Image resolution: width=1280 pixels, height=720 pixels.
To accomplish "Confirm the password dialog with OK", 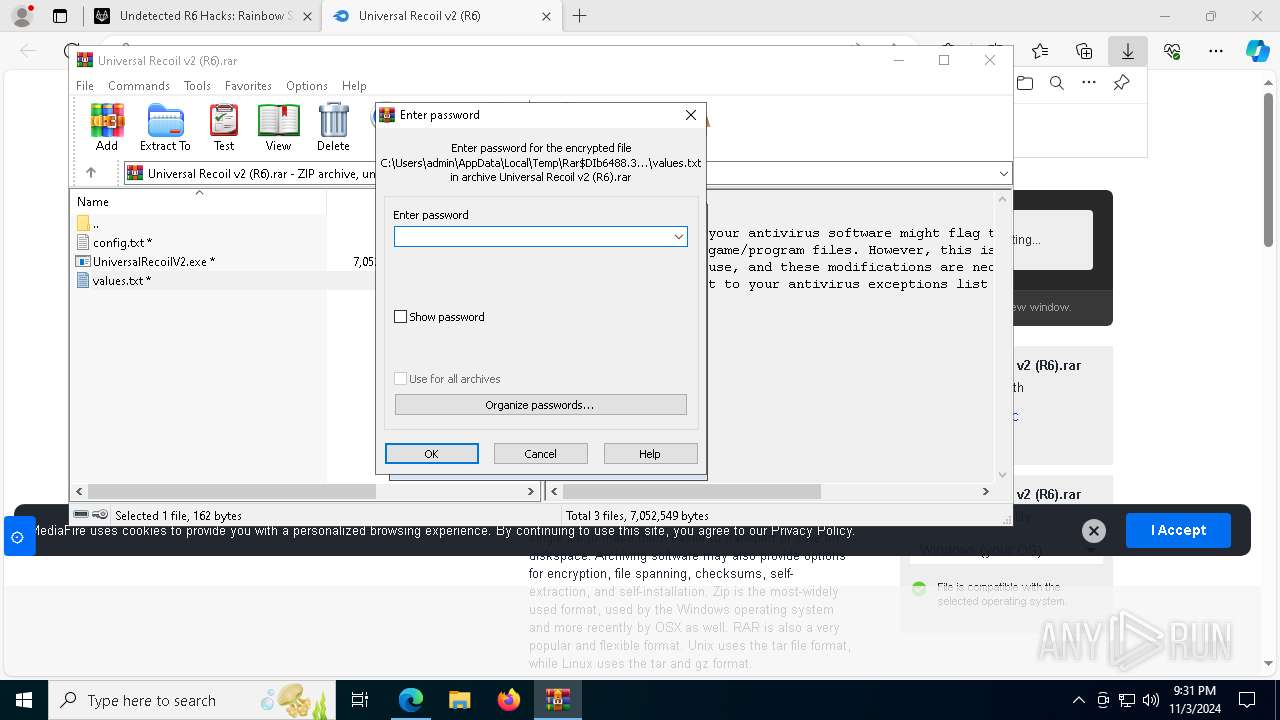I will (431, 454).
